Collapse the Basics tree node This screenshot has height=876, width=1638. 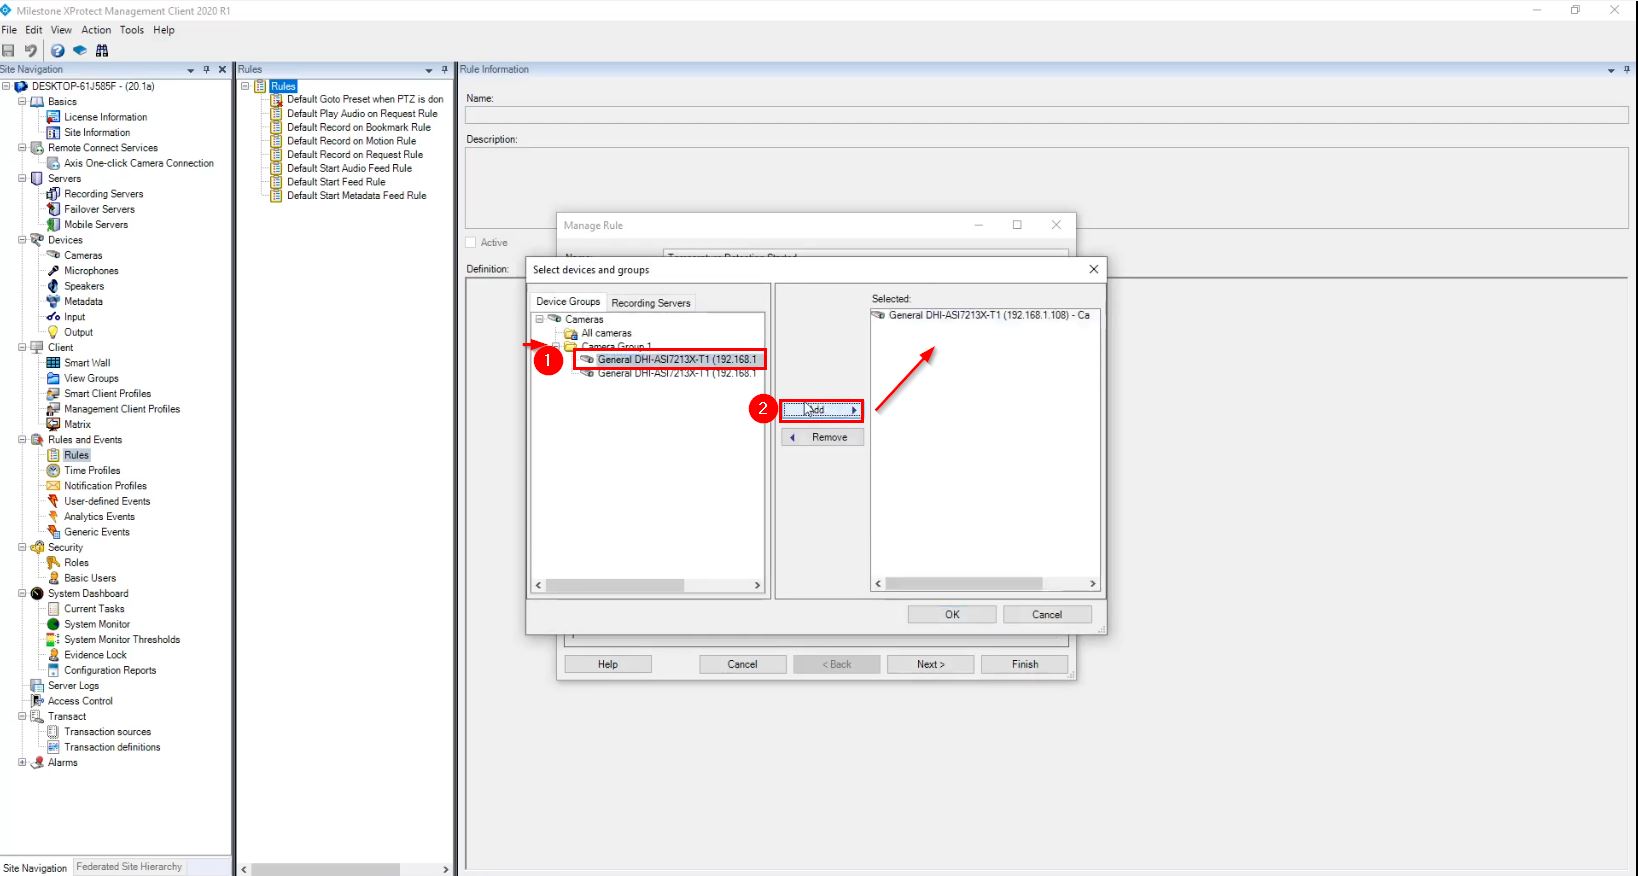22,102
